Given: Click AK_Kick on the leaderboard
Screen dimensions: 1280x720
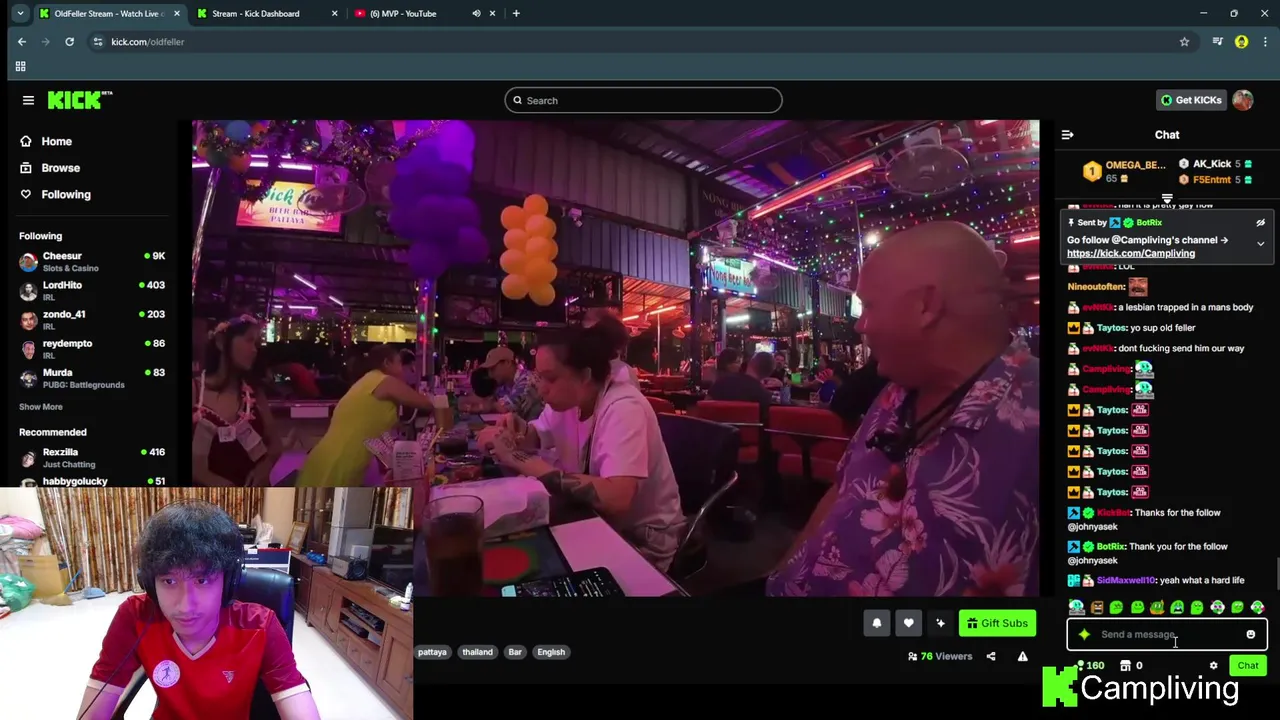Looking at the screenshot, I should (1211, 164).
